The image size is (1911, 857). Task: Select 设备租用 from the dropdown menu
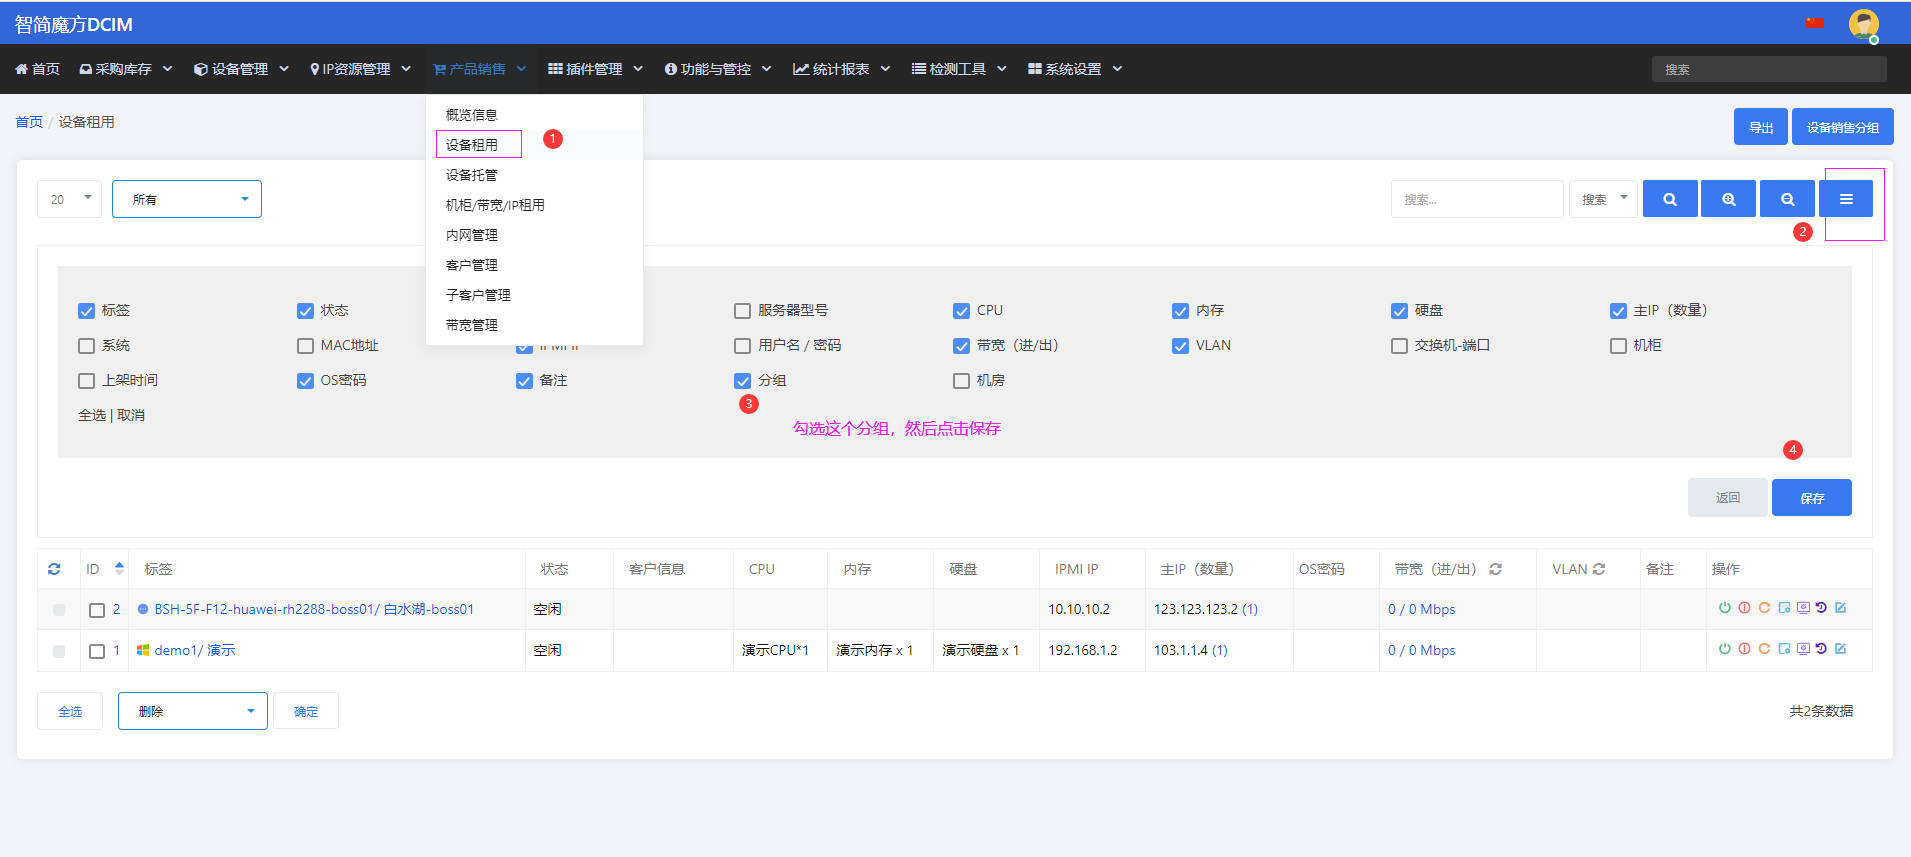pos(471,145)
